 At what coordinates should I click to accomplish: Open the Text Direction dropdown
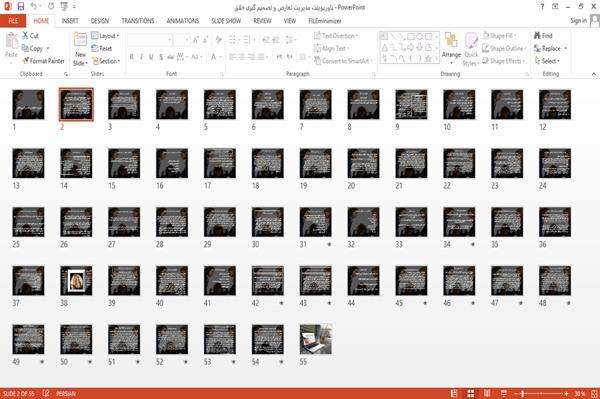coord(336,36)
